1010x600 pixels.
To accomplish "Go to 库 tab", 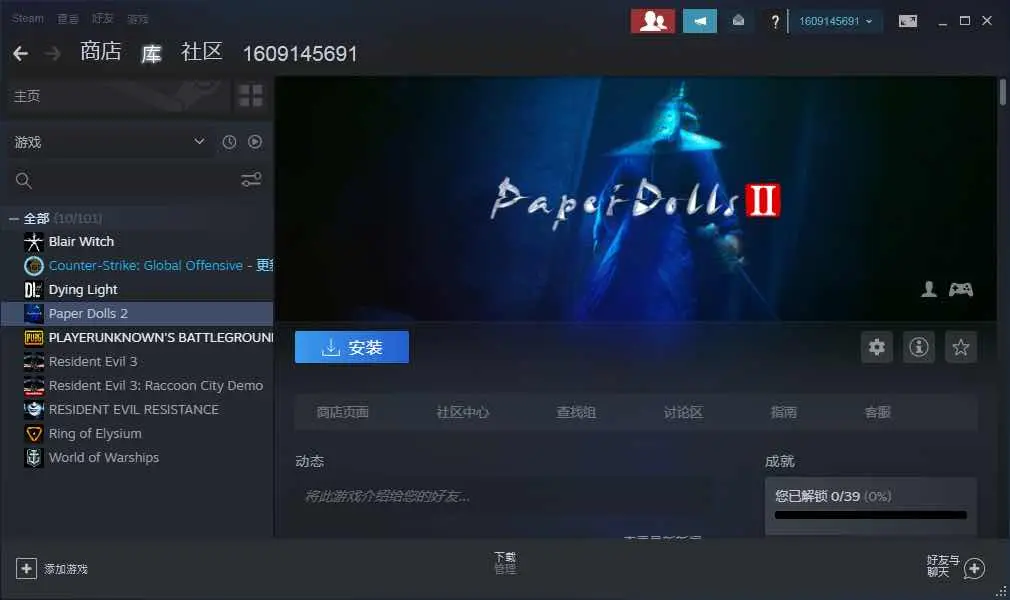I will 151,53.
